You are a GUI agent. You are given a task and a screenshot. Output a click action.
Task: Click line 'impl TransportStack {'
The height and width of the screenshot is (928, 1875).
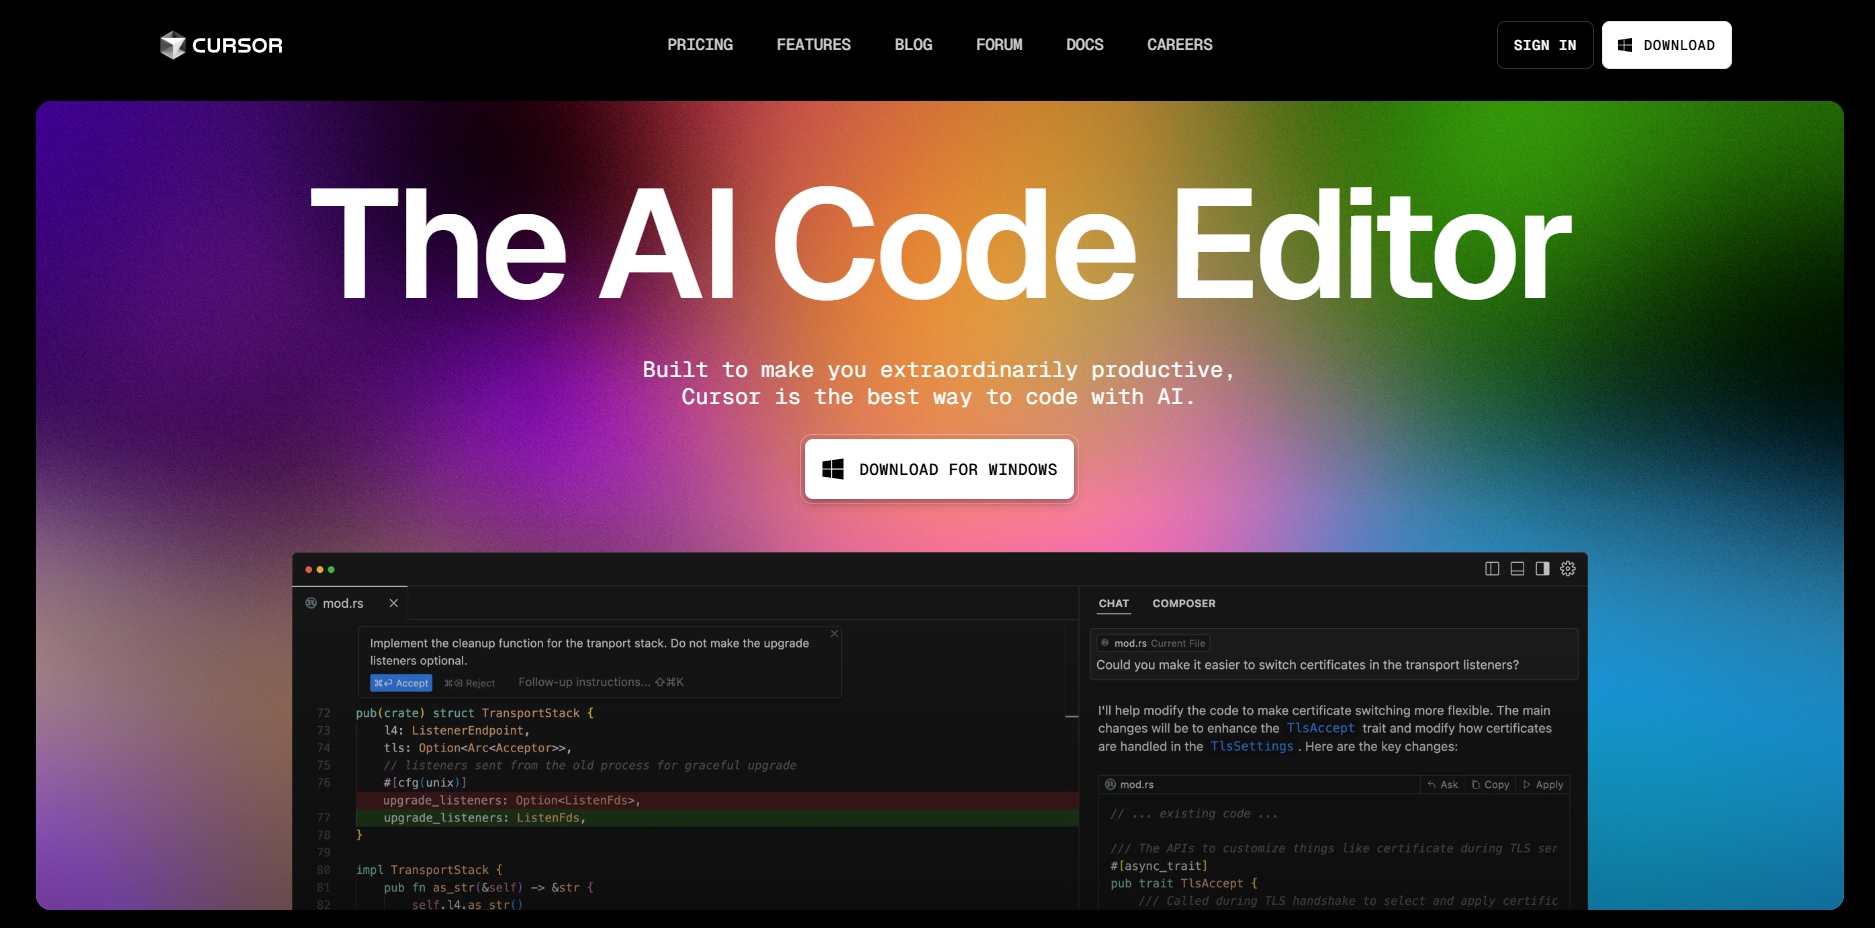click(x=430, y=870)
